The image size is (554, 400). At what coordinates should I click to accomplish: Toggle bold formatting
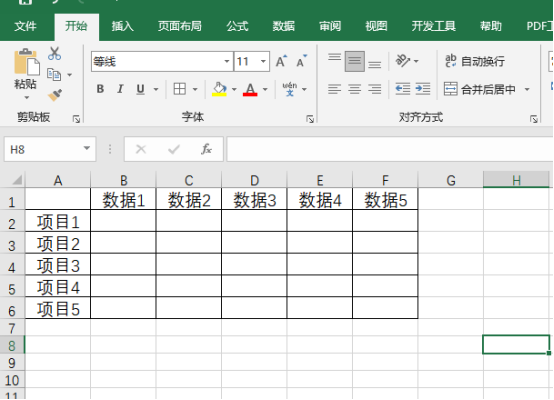(100, 89)
